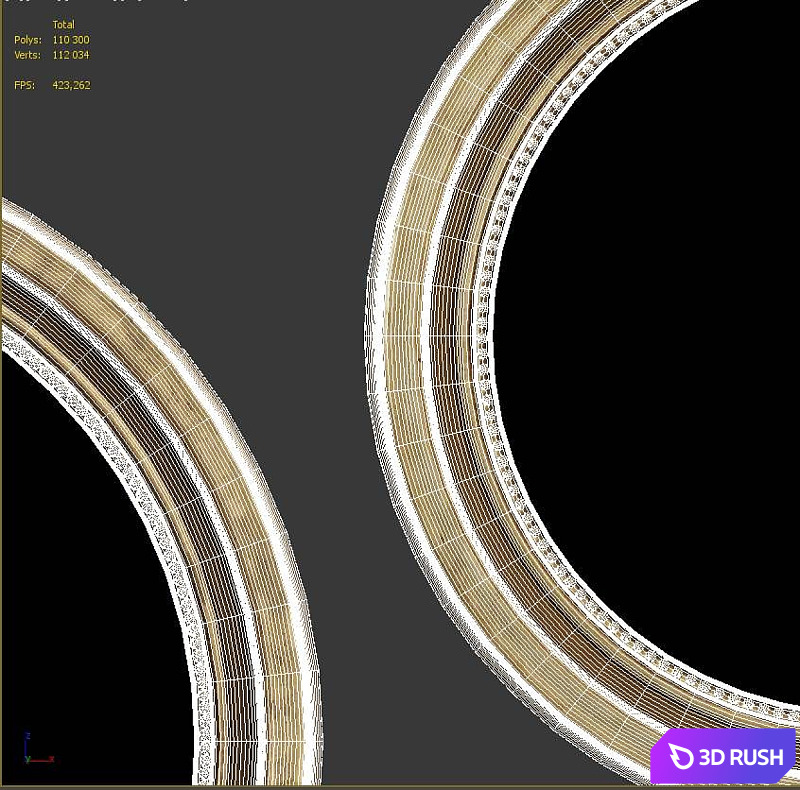Click the FPS: label
Screen dimensions: 800x790
pyautogui.click(x=24, y=85)
